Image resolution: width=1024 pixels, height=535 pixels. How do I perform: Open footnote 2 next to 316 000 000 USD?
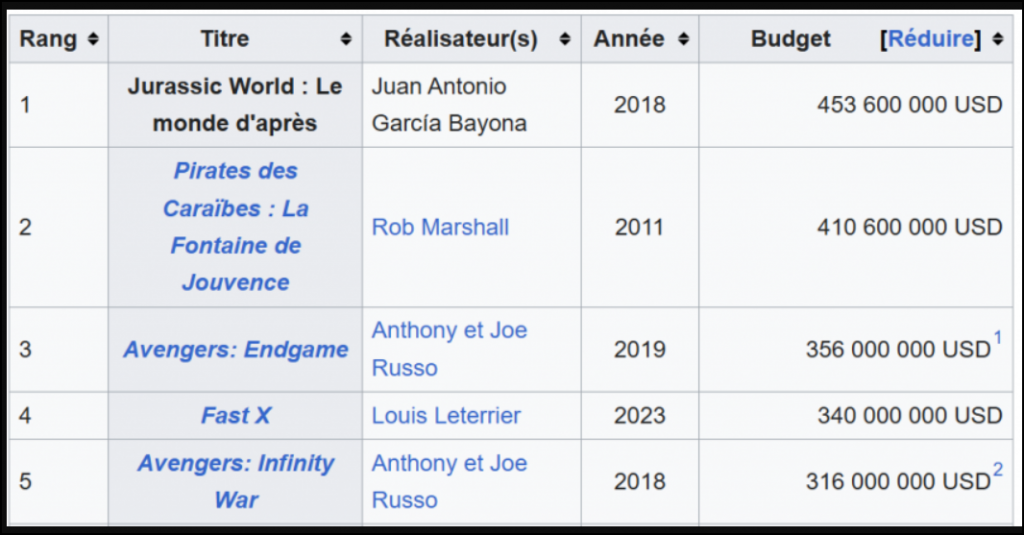998,469
